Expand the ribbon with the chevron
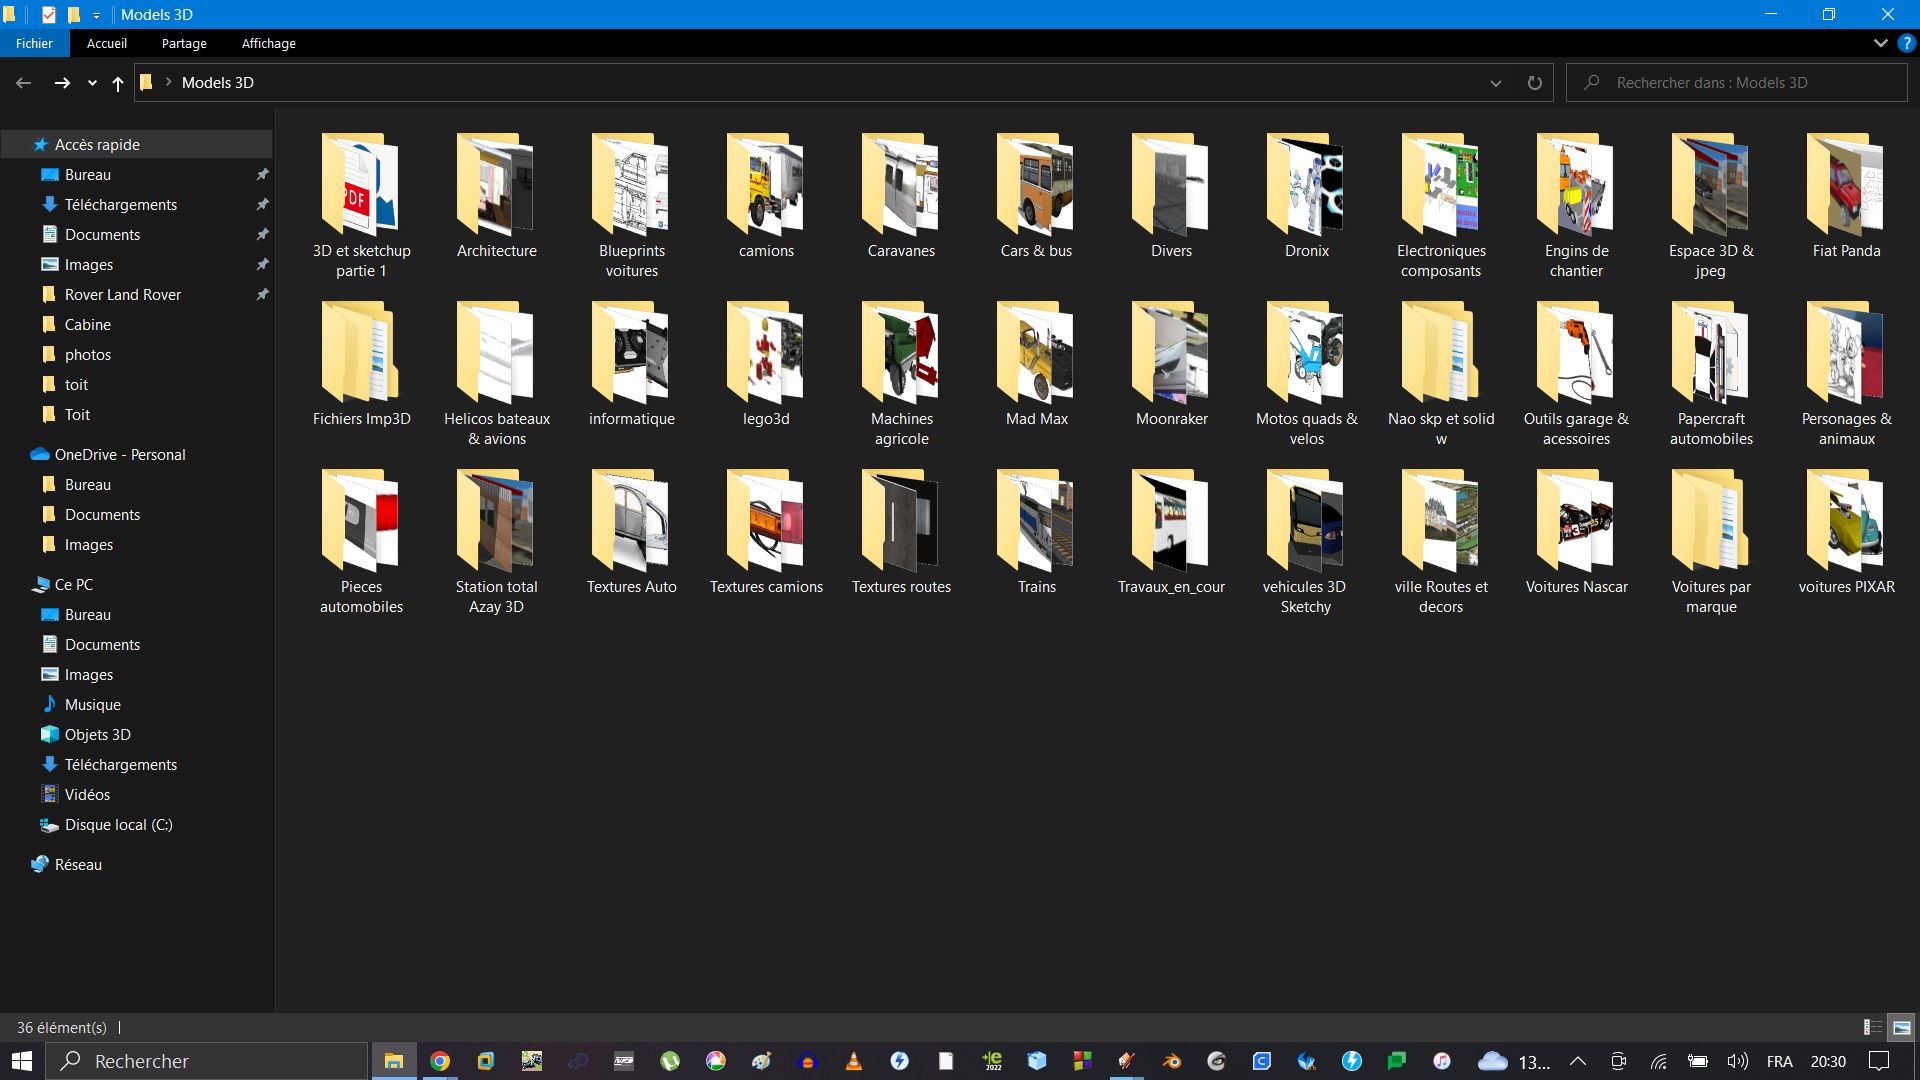This screenshot has height=1080, width=1920. click(x=1880, y=43)
